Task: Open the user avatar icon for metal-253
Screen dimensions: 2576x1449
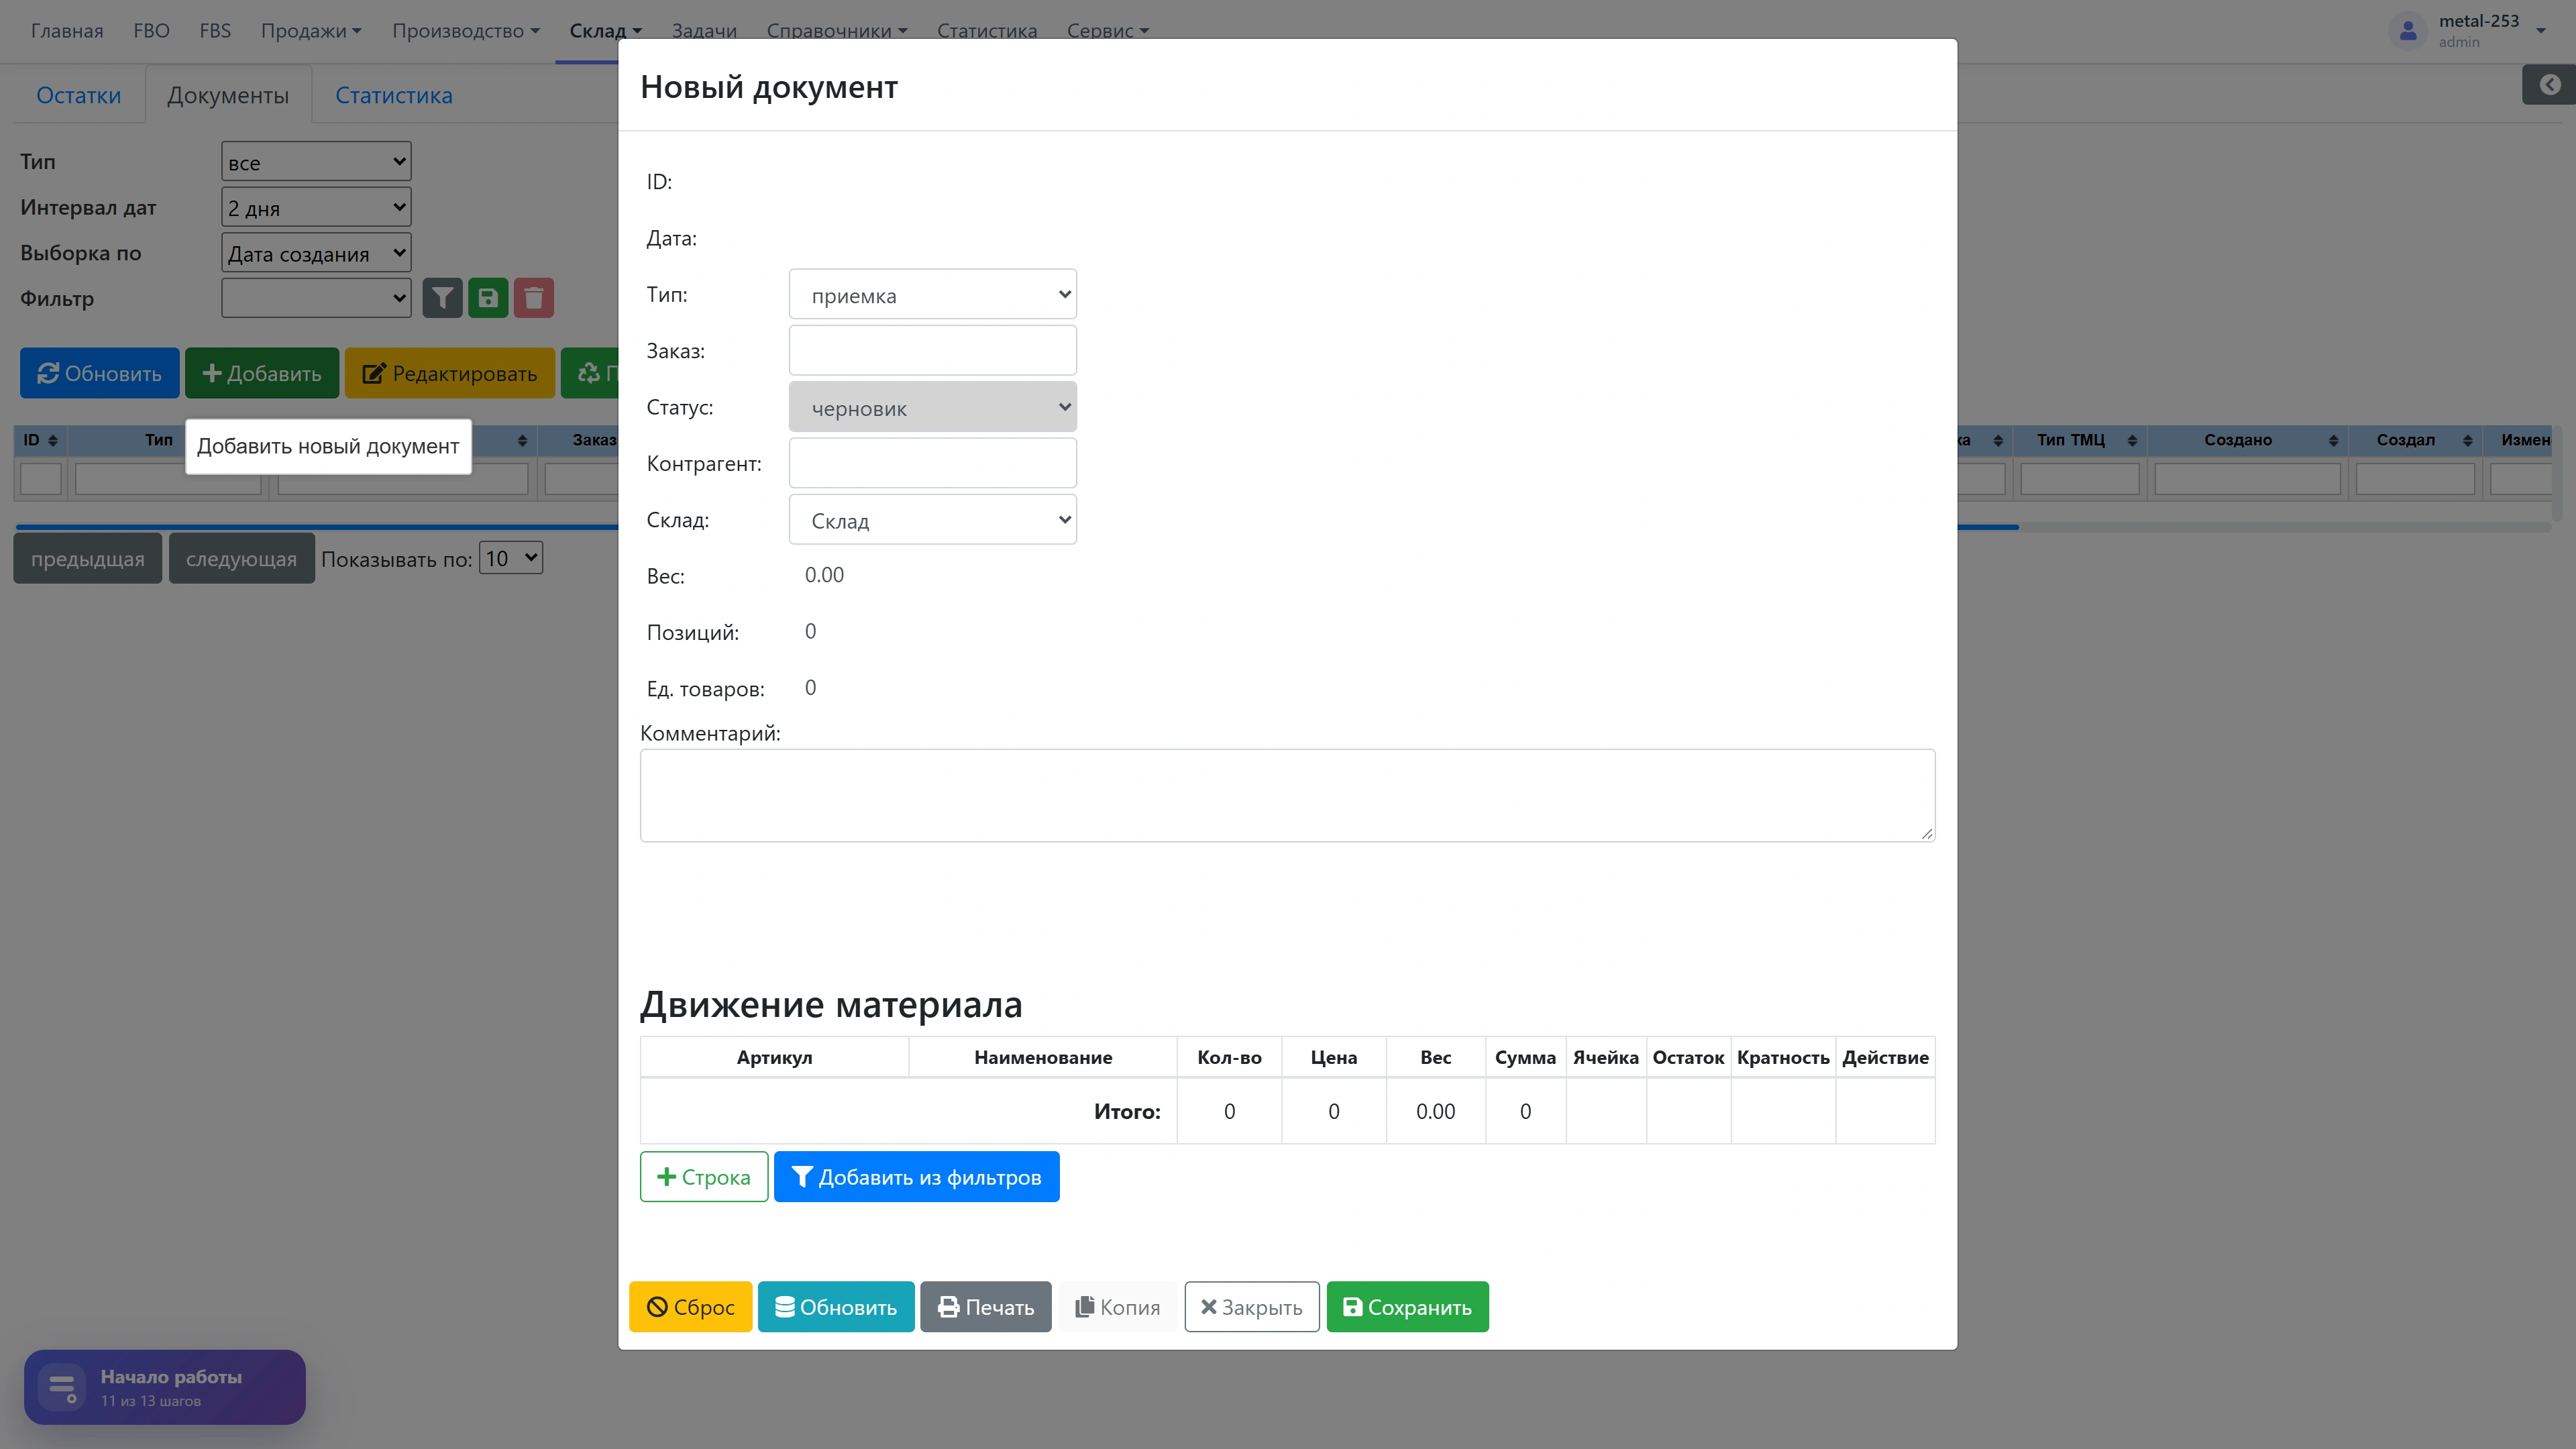Action: 2408,31
